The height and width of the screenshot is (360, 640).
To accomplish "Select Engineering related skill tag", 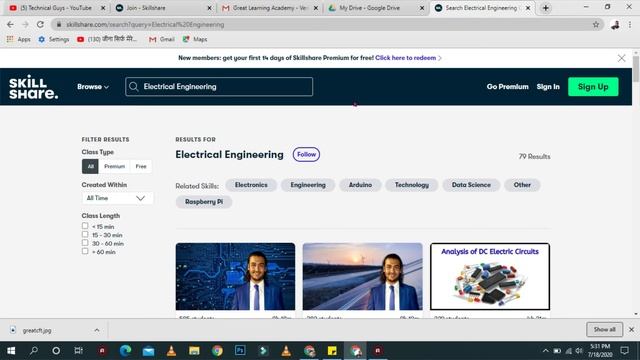I will [x=308, y=185].
